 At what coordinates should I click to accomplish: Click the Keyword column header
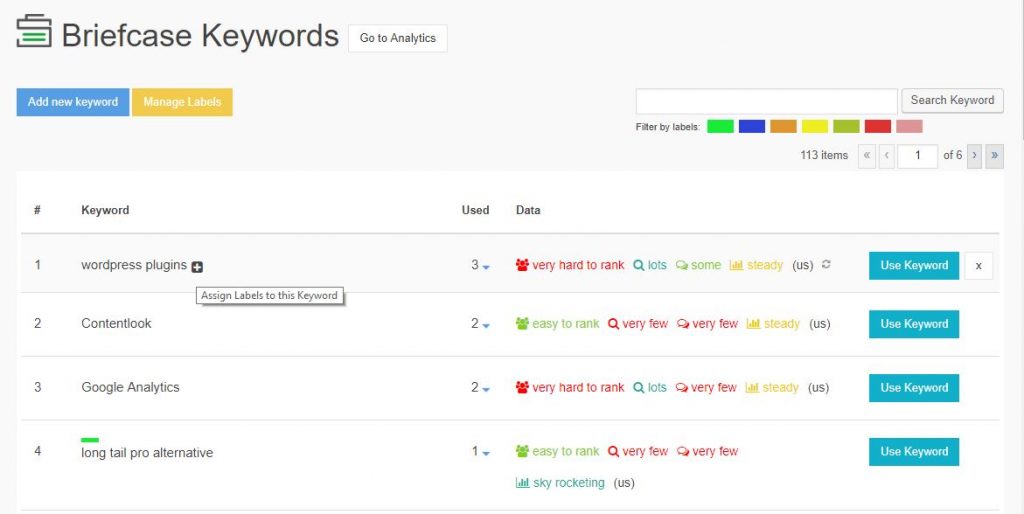[105, 210]
